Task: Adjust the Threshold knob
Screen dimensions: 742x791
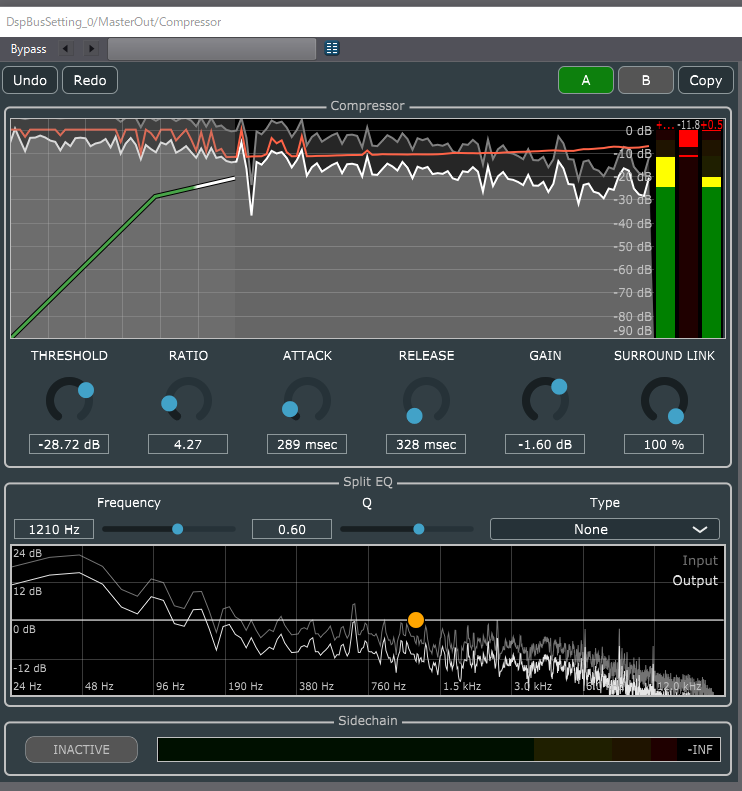Action: coord(70,400)
